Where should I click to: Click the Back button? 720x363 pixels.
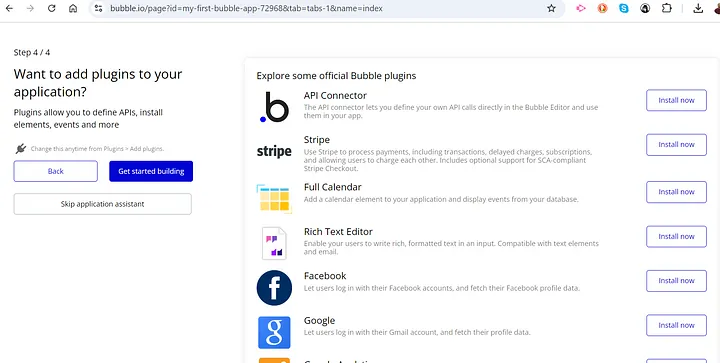coord(56,171)
